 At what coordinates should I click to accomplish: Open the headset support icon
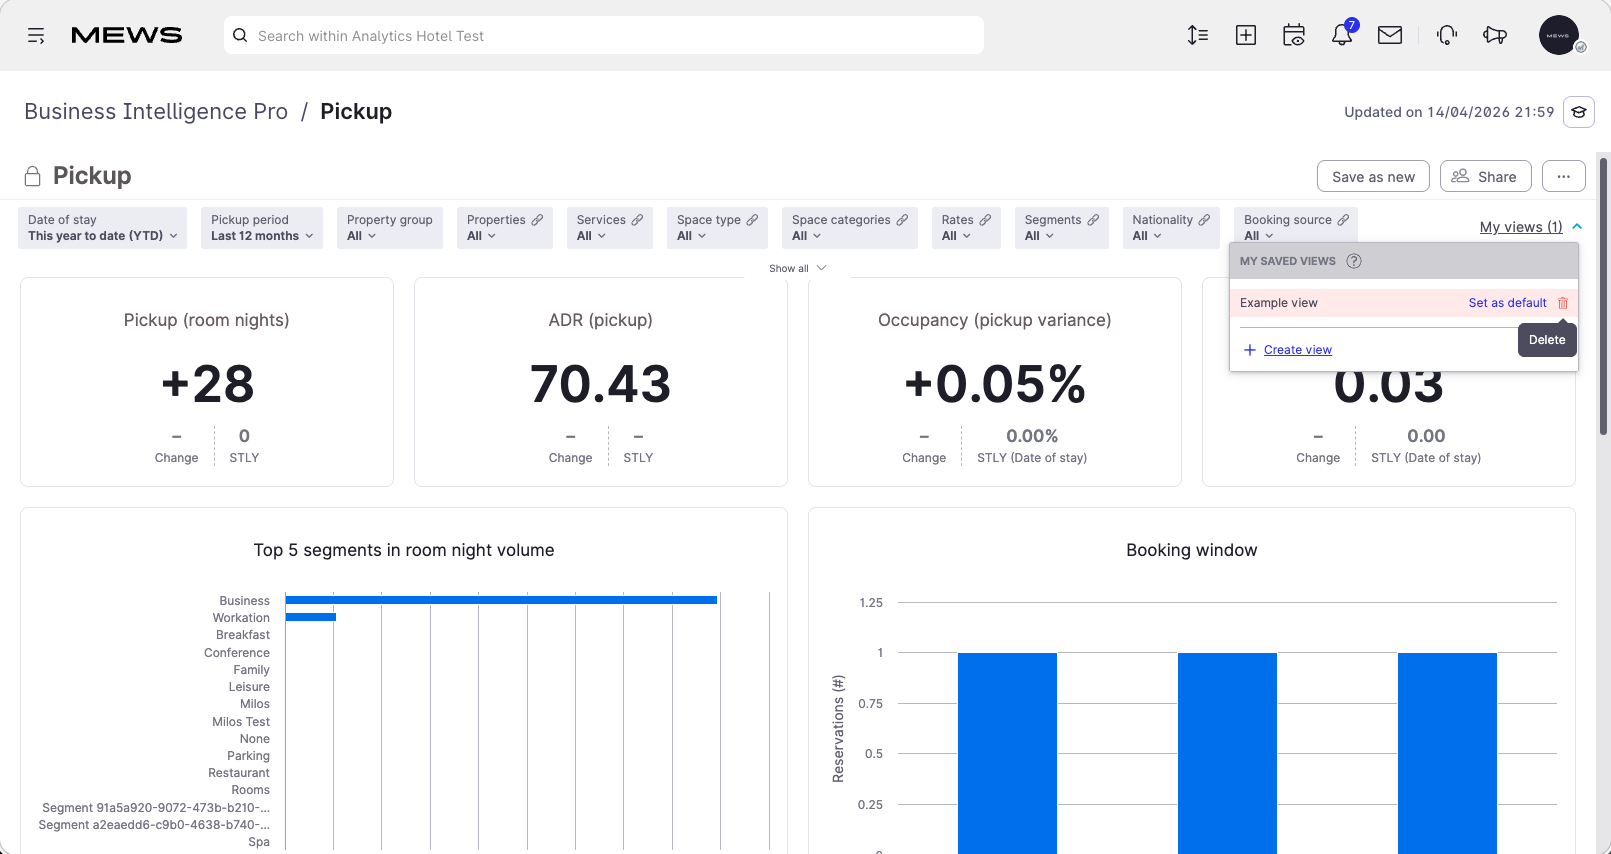pos(1446,35)
